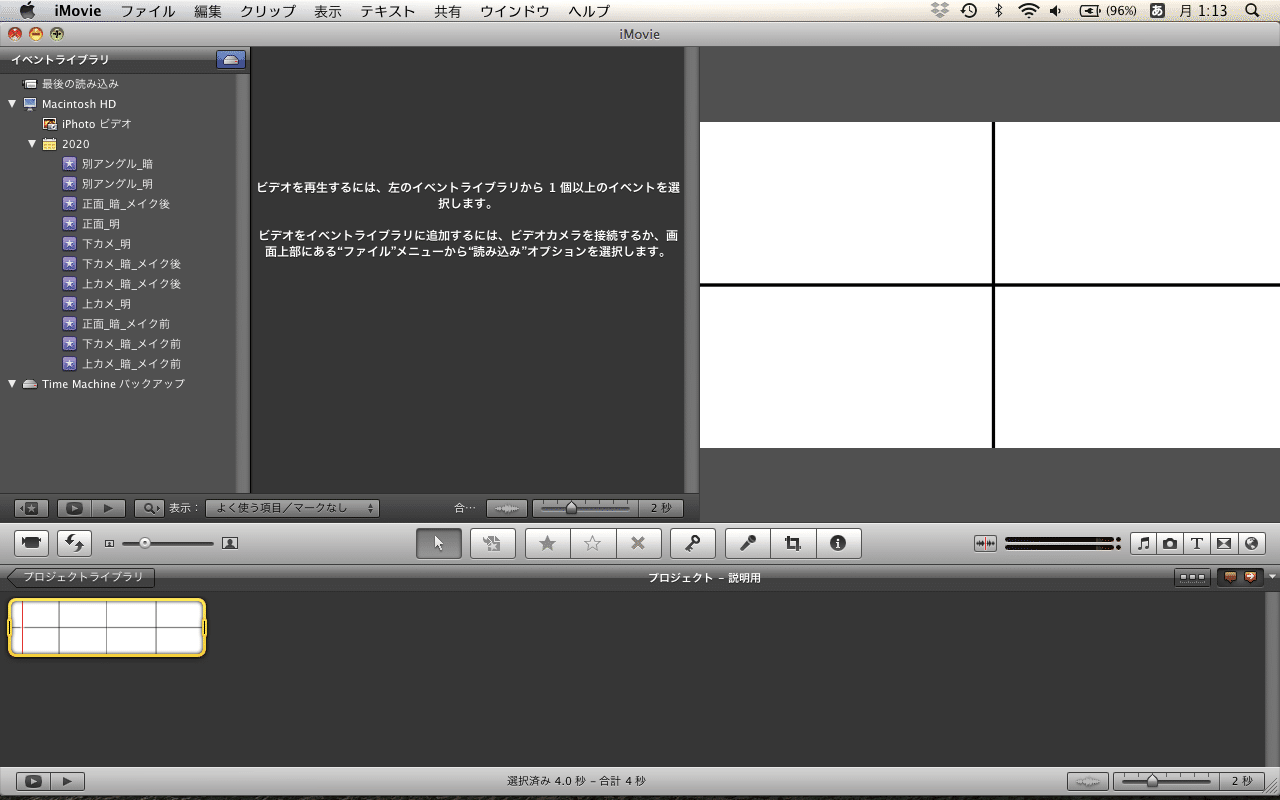Click the Dropbox menu bar icon
The image size is (1280, 800).
coord(940,11)
